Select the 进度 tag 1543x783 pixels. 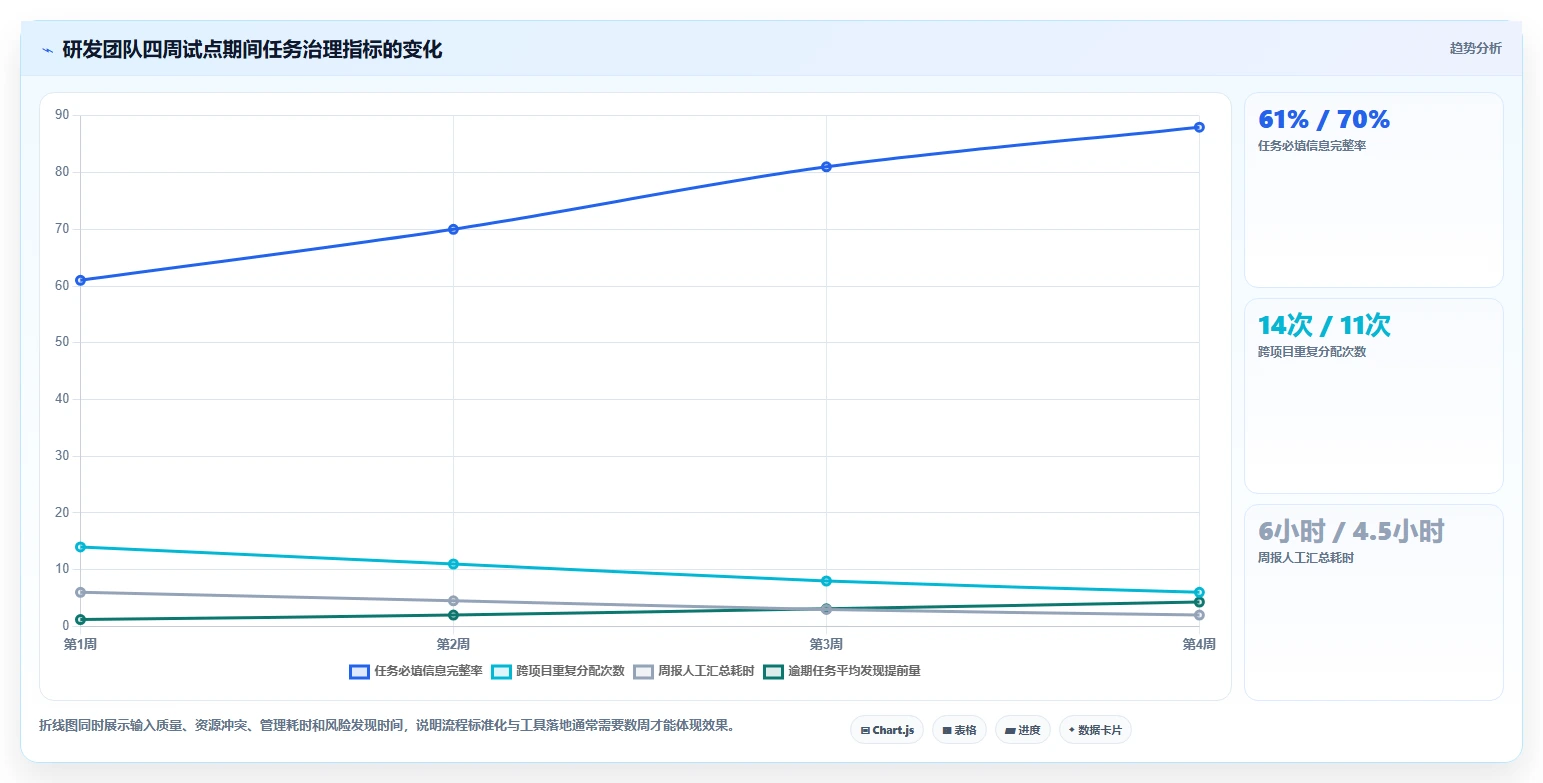point(1022,730)
